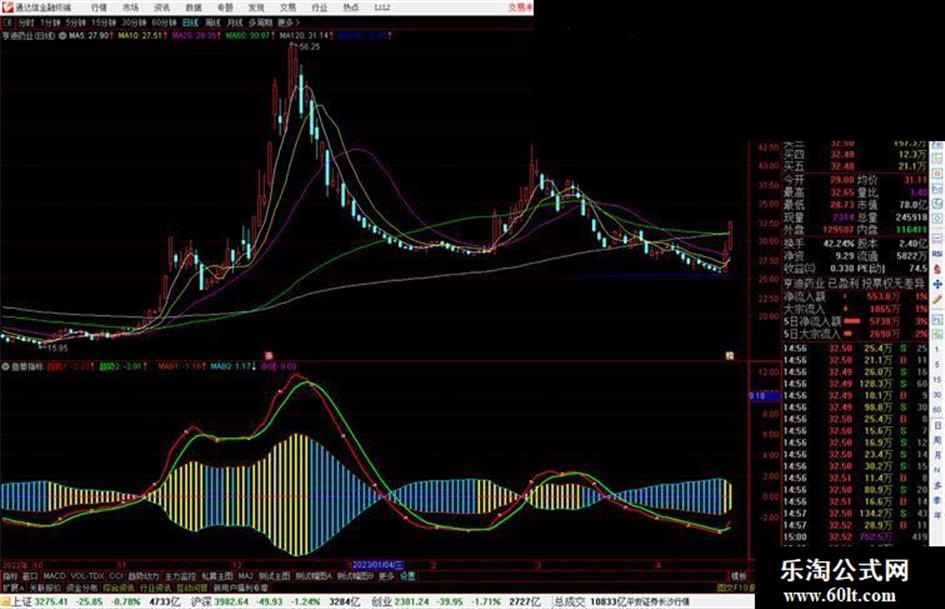Click the blue 9.18 value tag on the axis
The height and width of the screenshot is (609, 945).
[765, 396]
